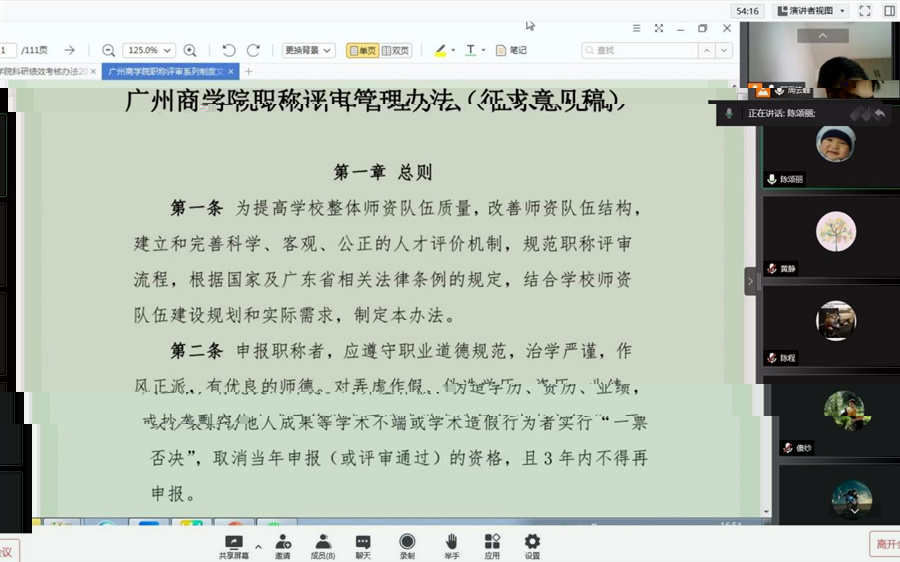Open the 更换背景 background dropdown
The width and height of the screenshot is (900, 562).
pos(308,51)
